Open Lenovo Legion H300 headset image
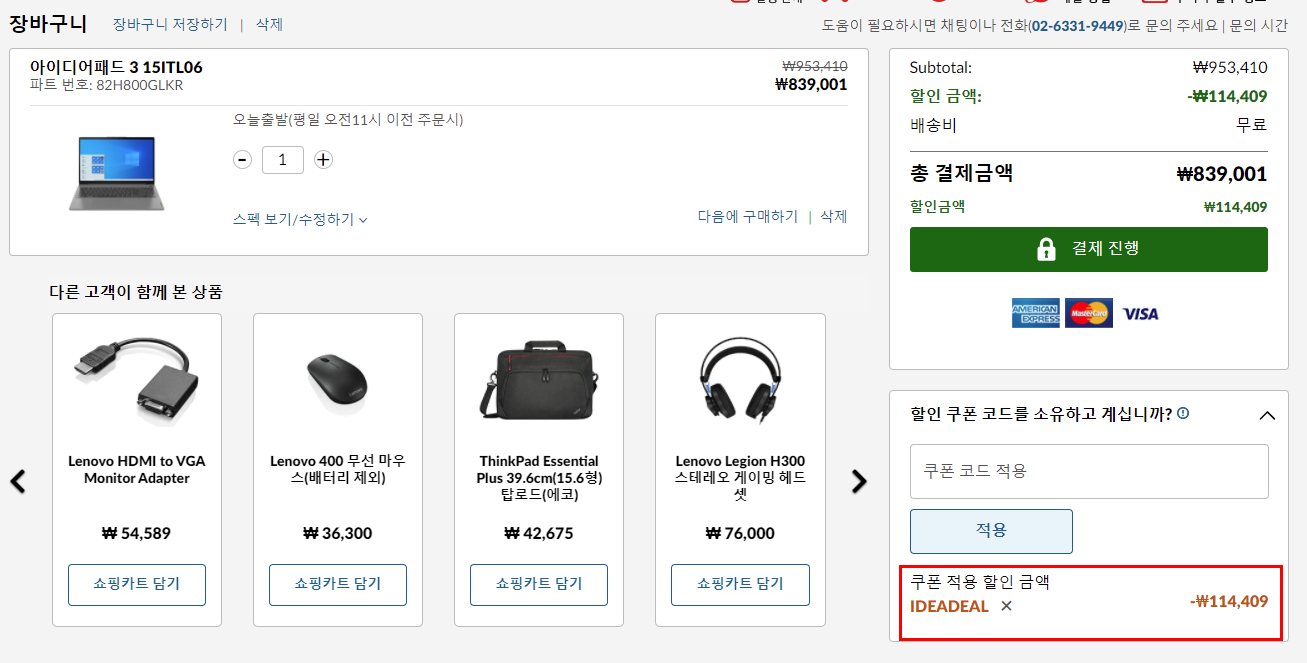This screenshot has width=1307, height=663. [740, 383]
